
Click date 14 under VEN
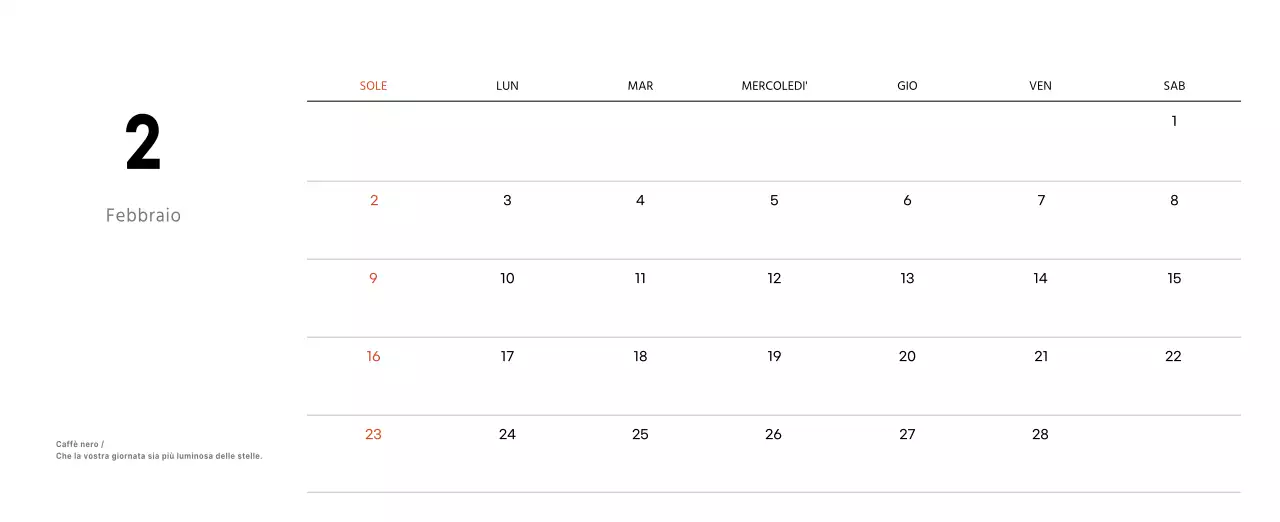point(1040,278)
